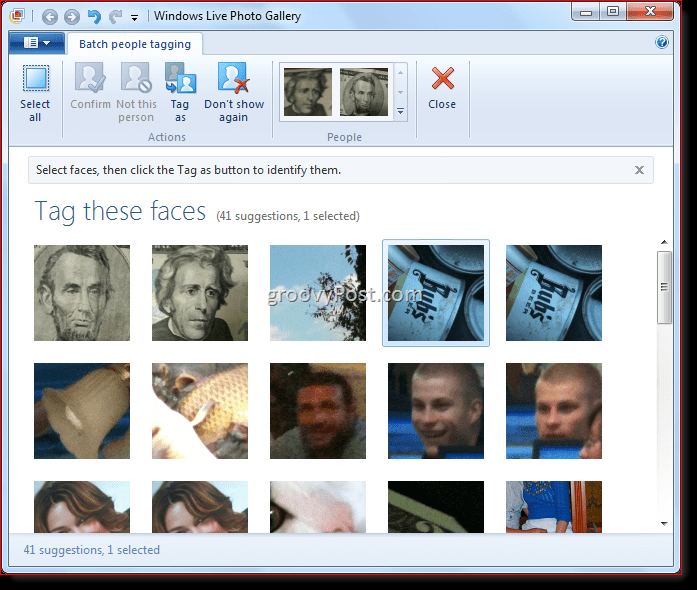
Task: Minimize the Photo Gallery window
Action: pyautogui.click(x=586, y=12)
